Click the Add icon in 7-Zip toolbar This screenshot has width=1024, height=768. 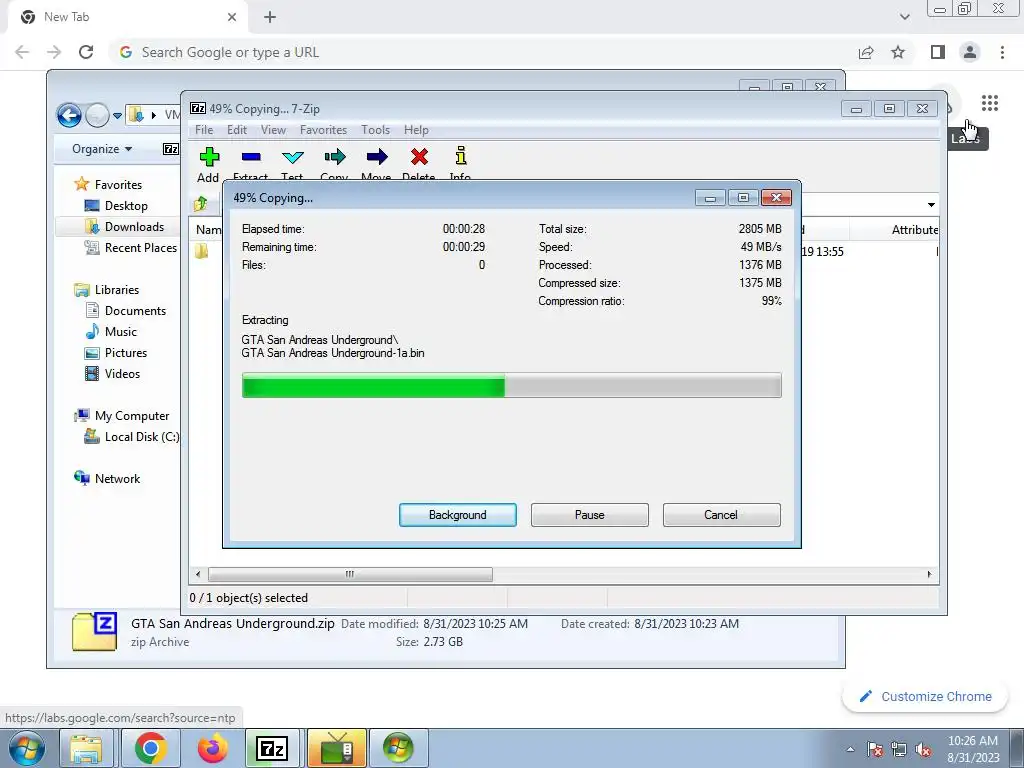click(x=209, y=157)
